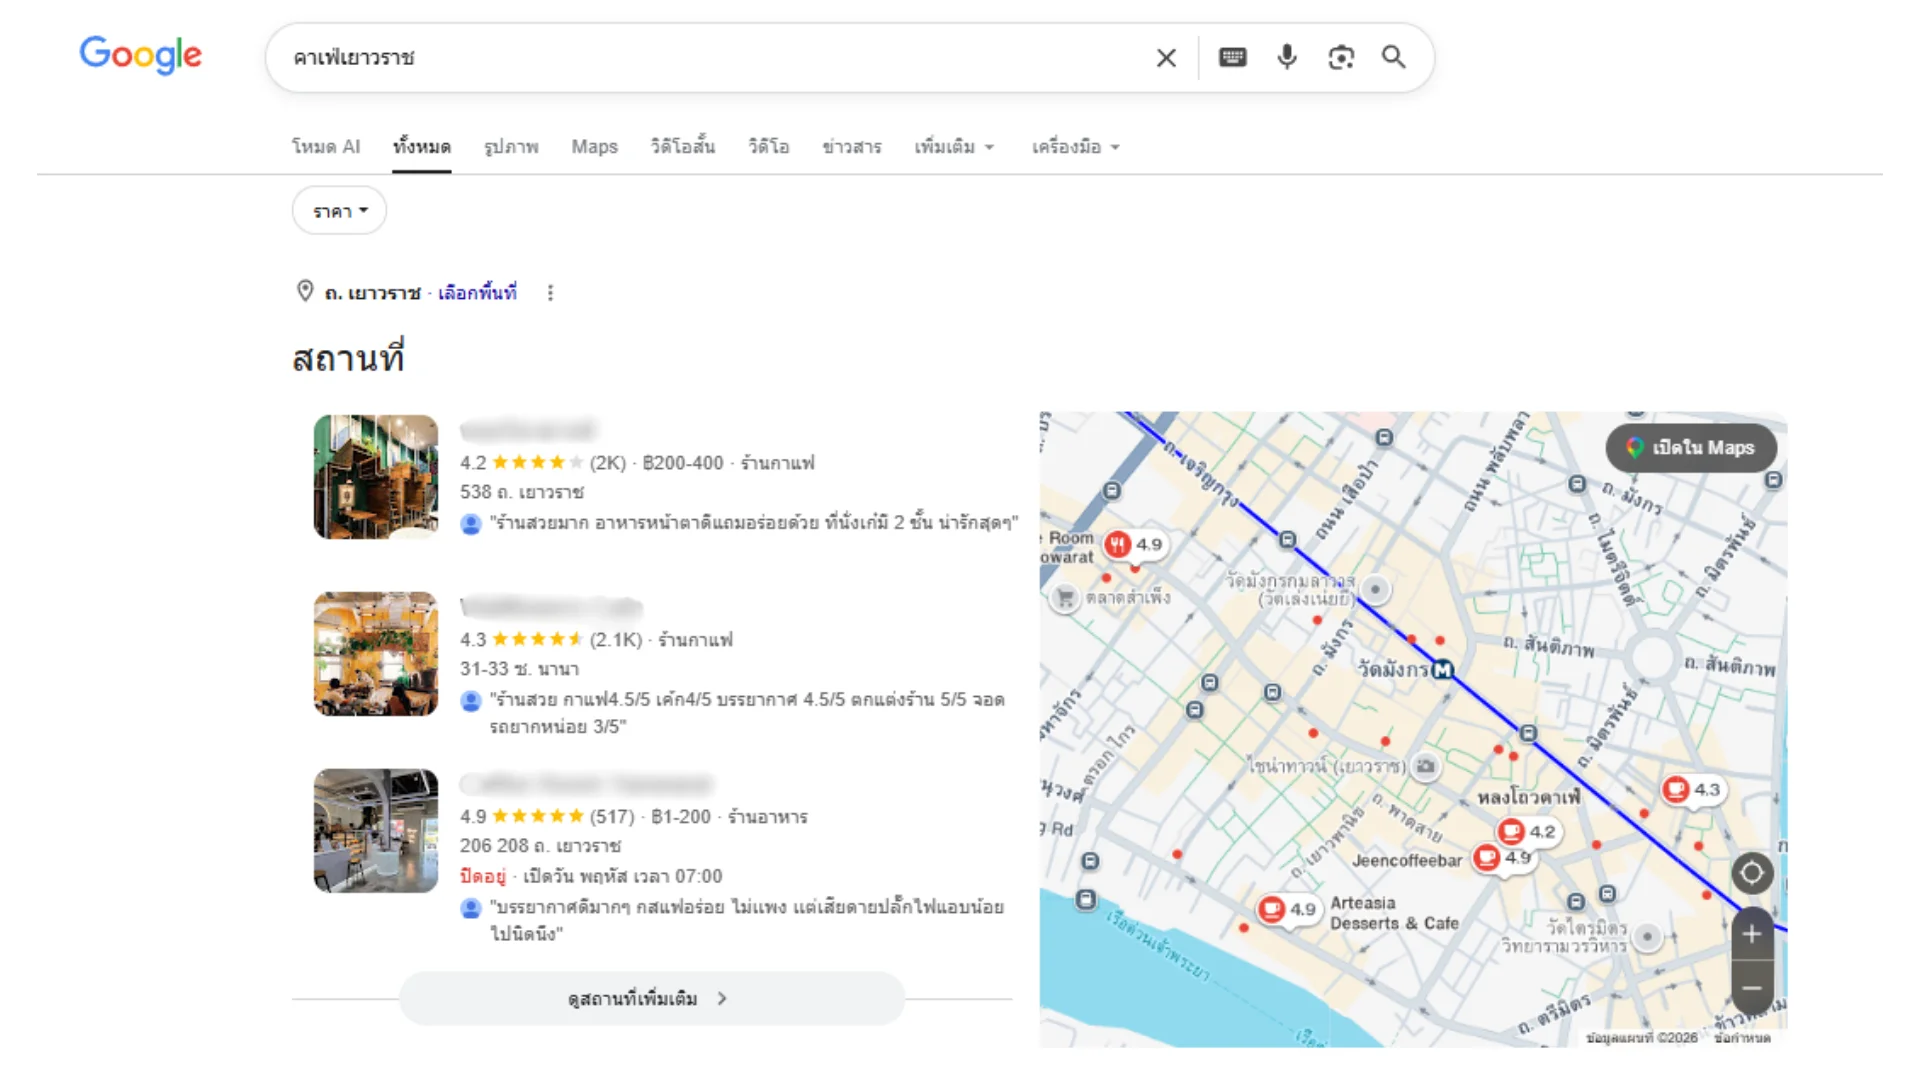Viewport: 1920px width, 1080px height.
Task: Clear the search box with X icon
Action: 1166,58
